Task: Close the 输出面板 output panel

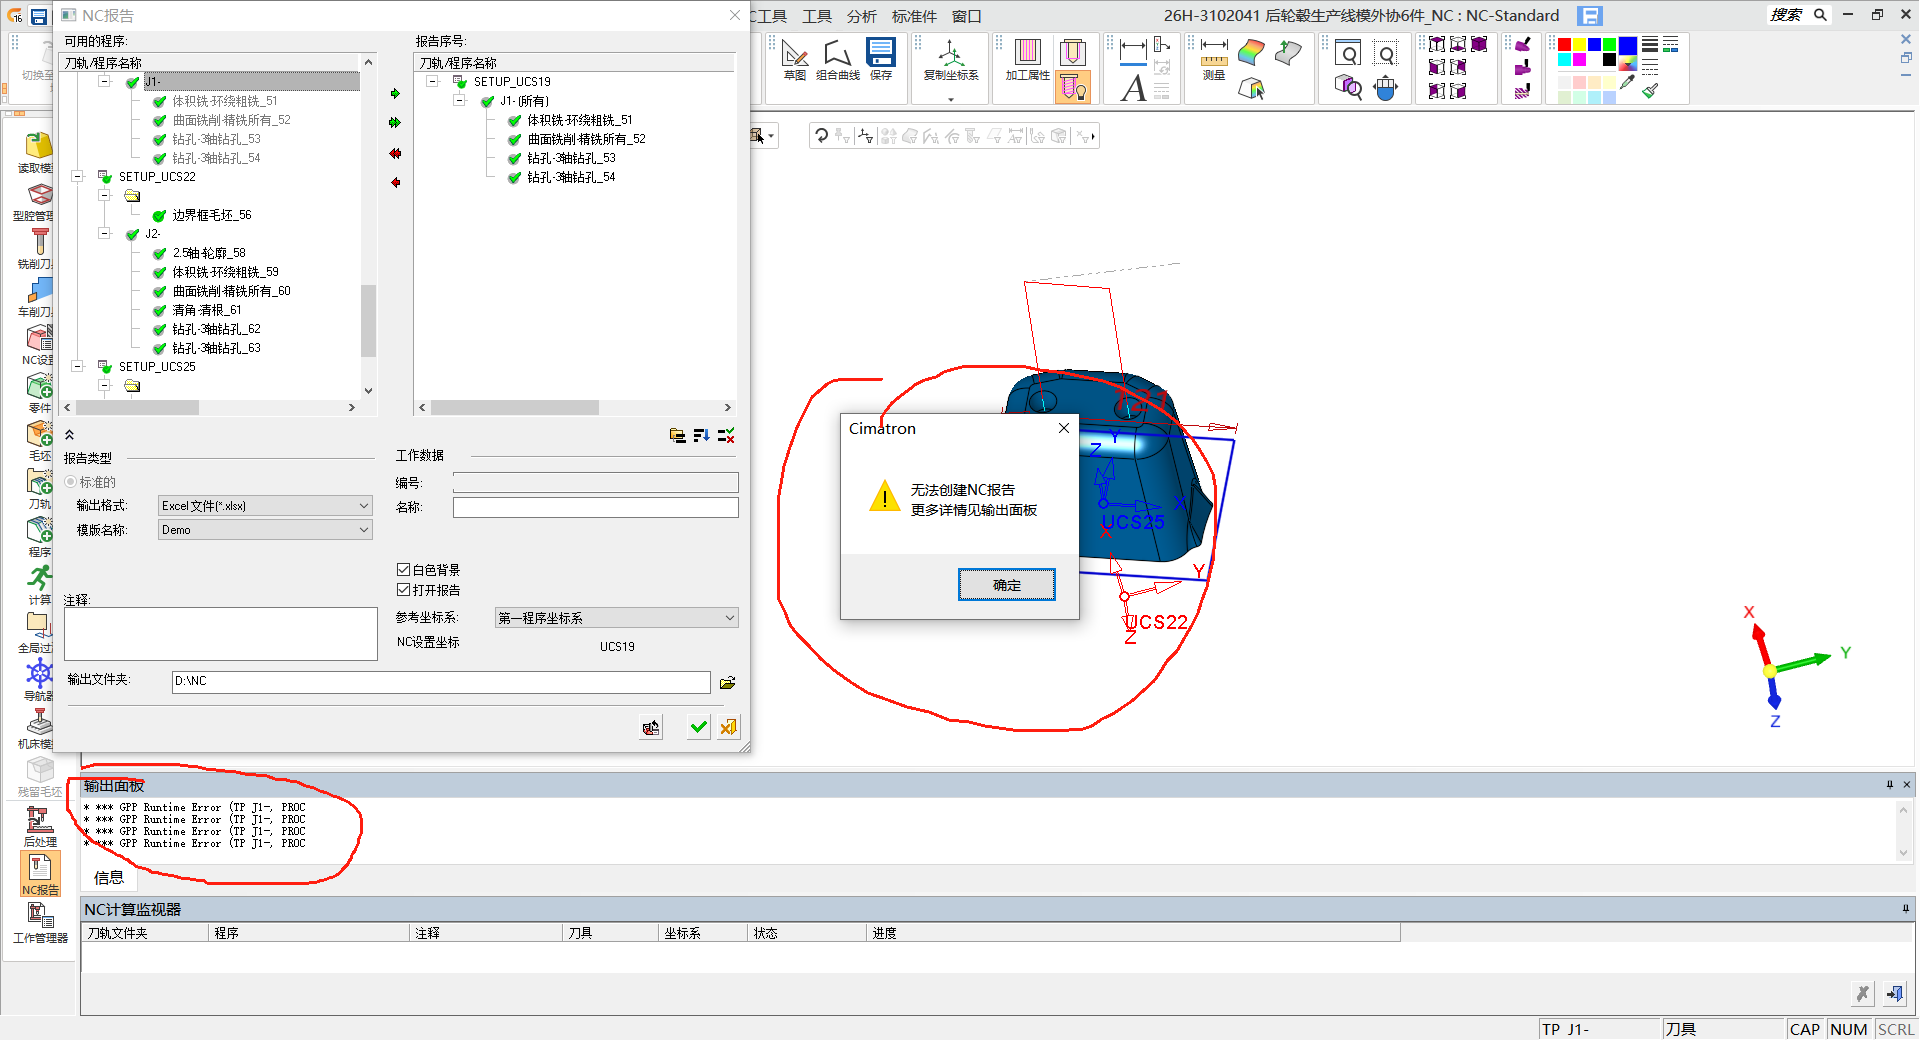Action: pos(1906,785)
